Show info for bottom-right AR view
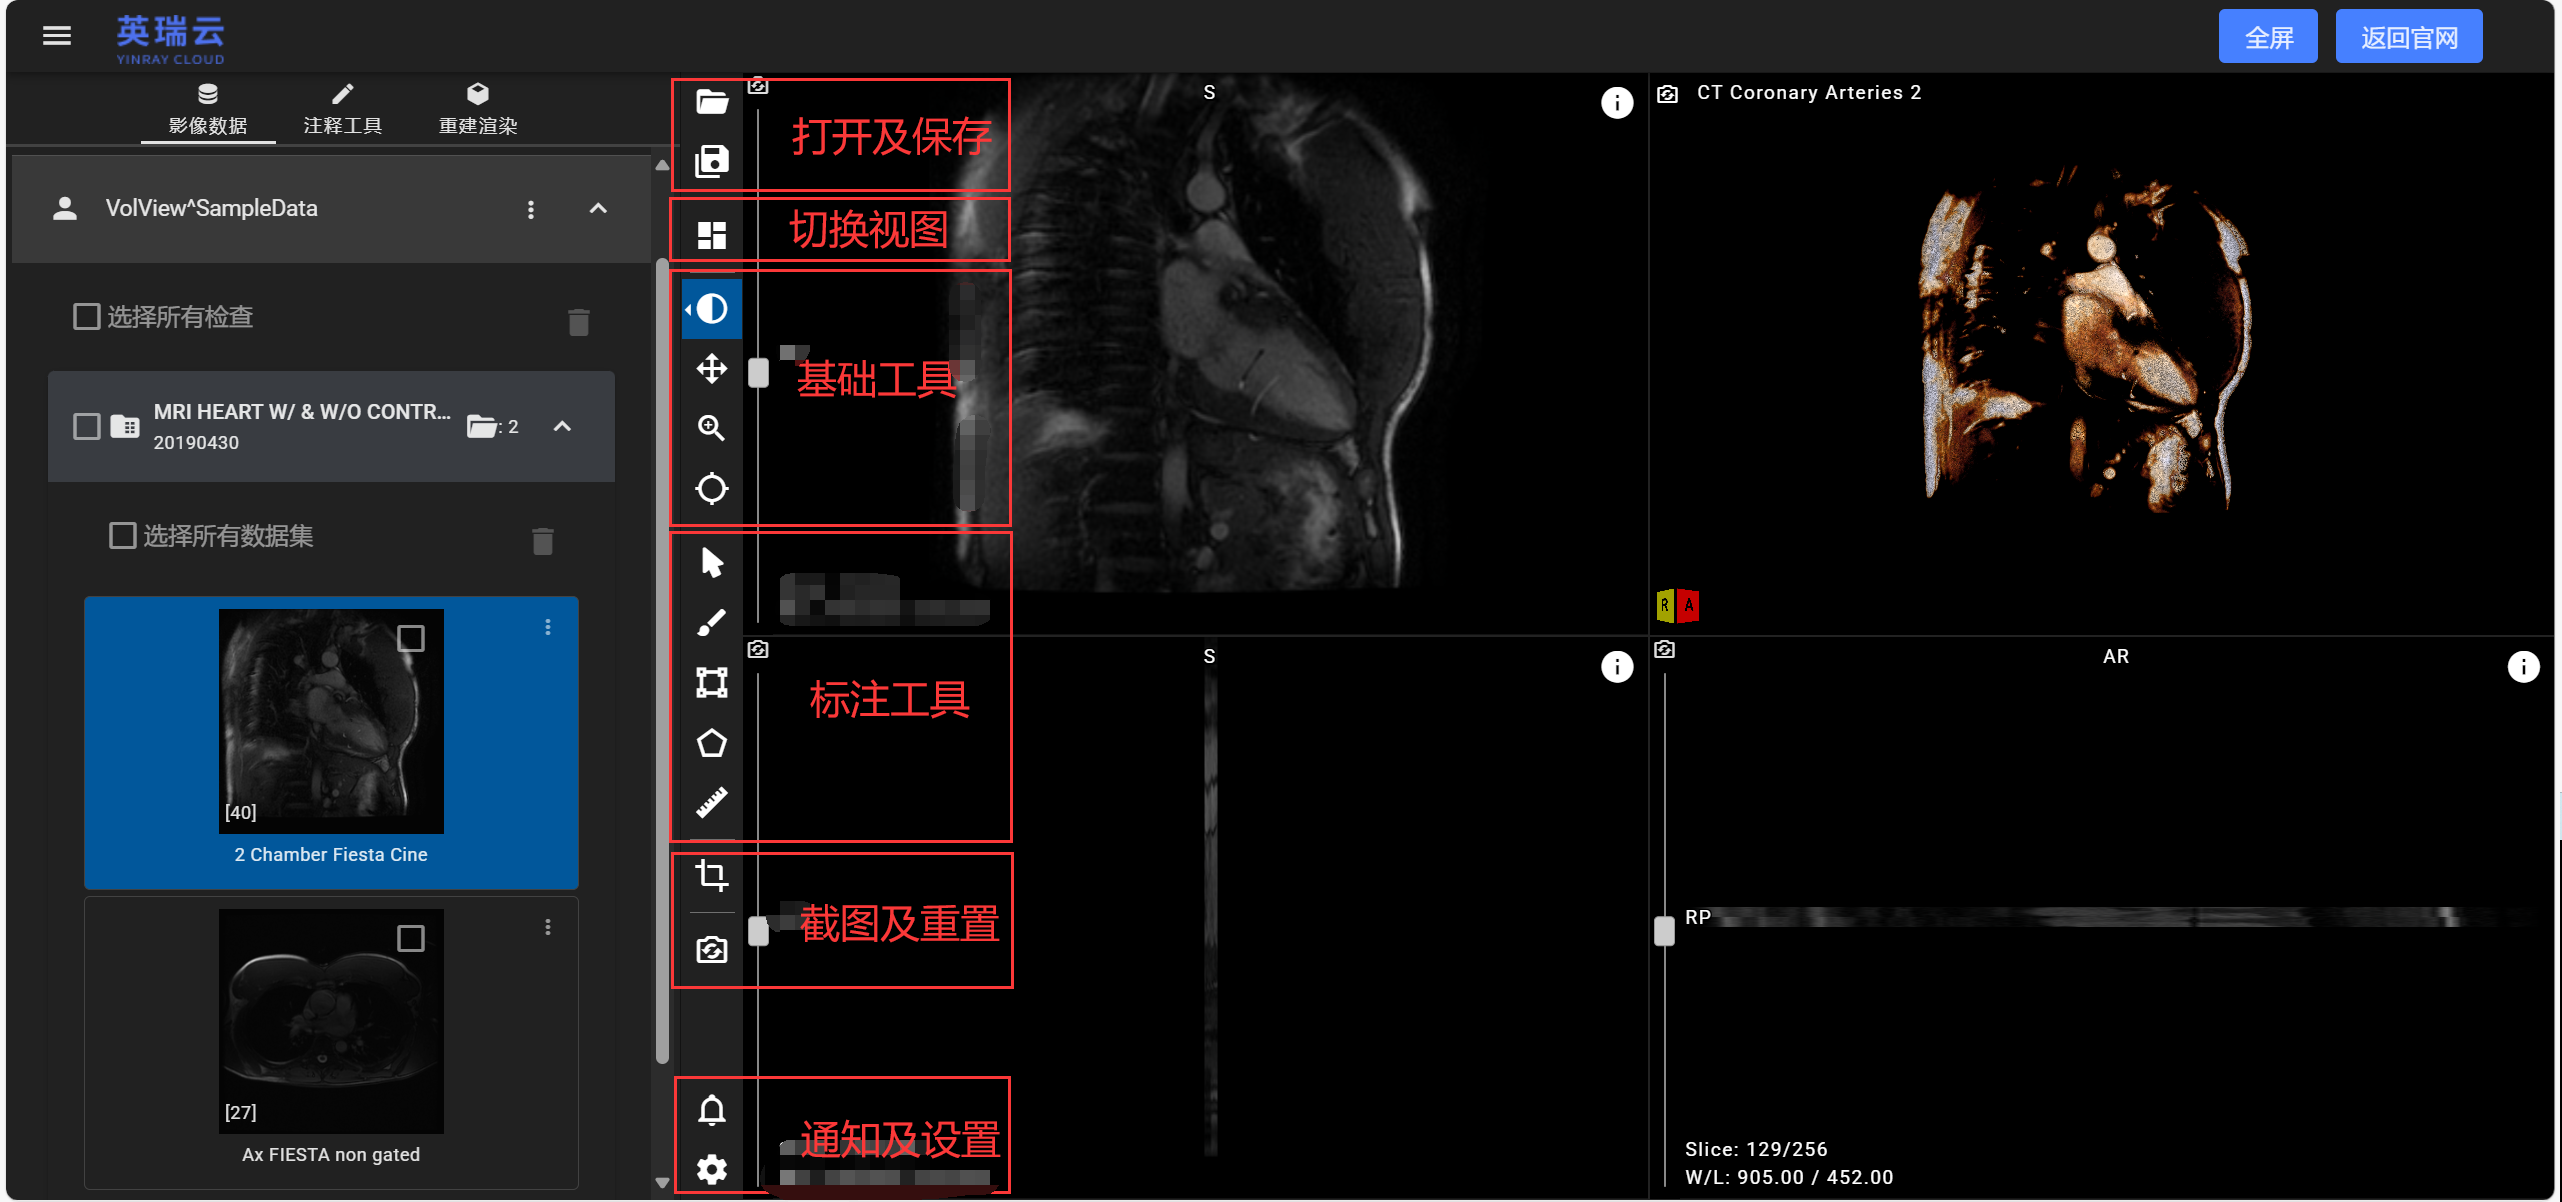Screen dimensions: 2562x1202 pos(2522,666)
